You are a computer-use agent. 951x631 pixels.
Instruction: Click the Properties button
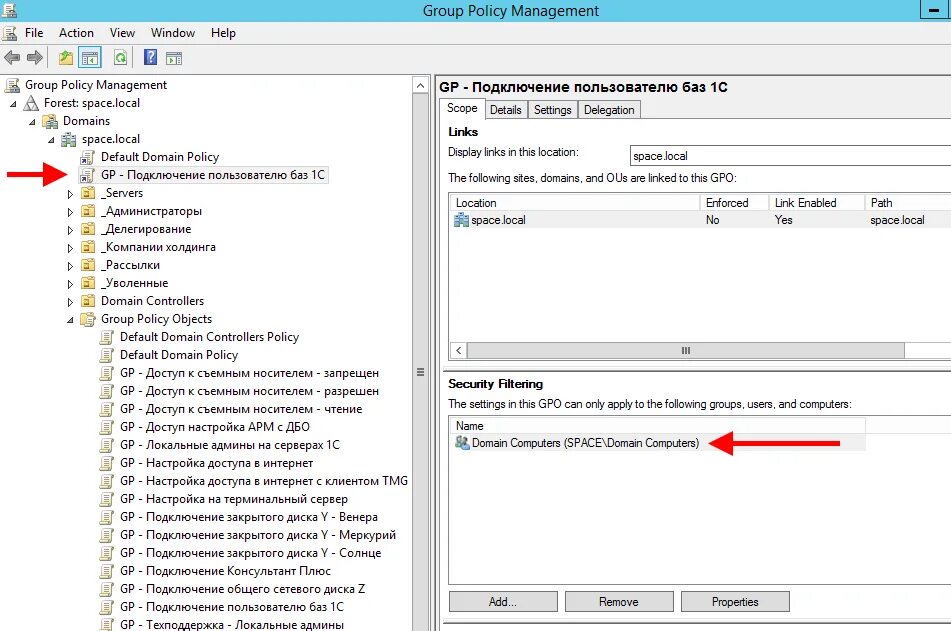click(735, 602)
